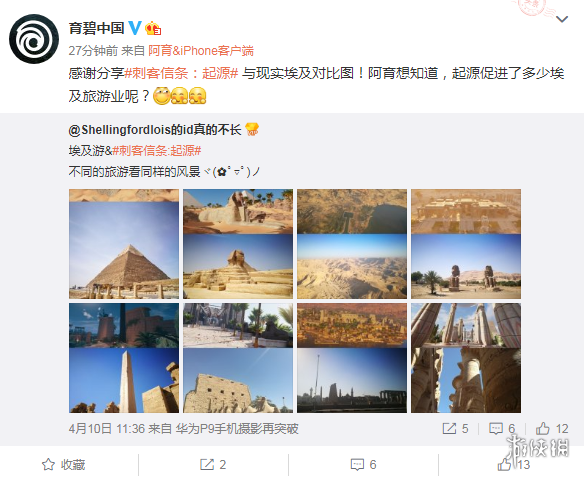View the temple columns thumbnail

click(x=466, y=358)
